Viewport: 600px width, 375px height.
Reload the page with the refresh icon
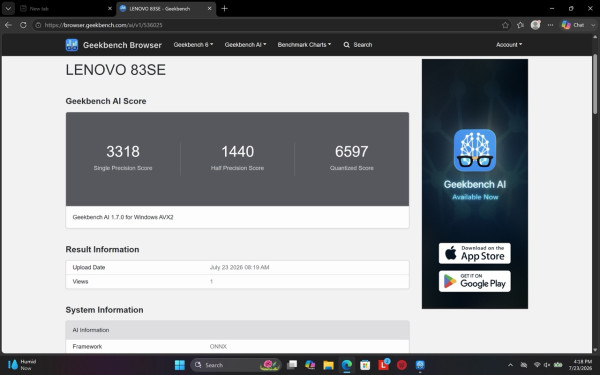click(x=23, y=25)
